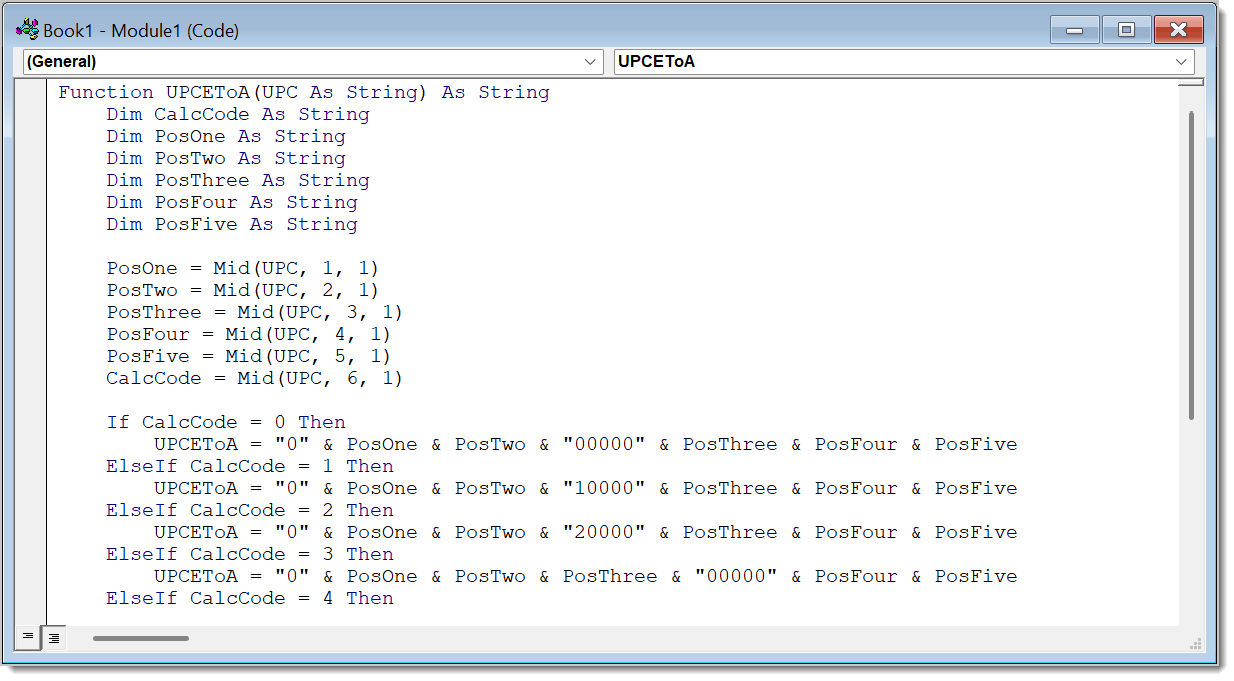Click the Dim CalcCode As String line
The width and height of the screenshot is (1234, 681).
[x=238, y=114]
